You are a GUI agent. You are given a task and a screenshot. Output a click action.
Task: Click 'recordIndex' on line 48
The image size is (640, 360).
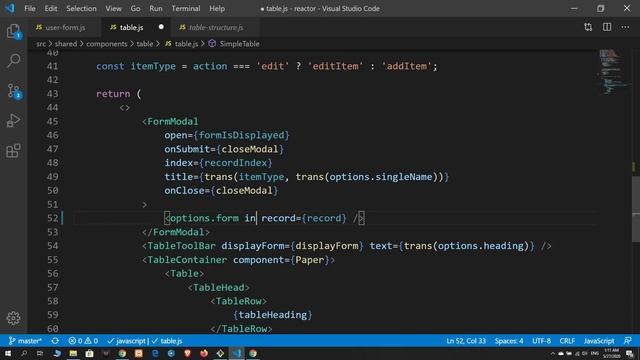(236, 163)
